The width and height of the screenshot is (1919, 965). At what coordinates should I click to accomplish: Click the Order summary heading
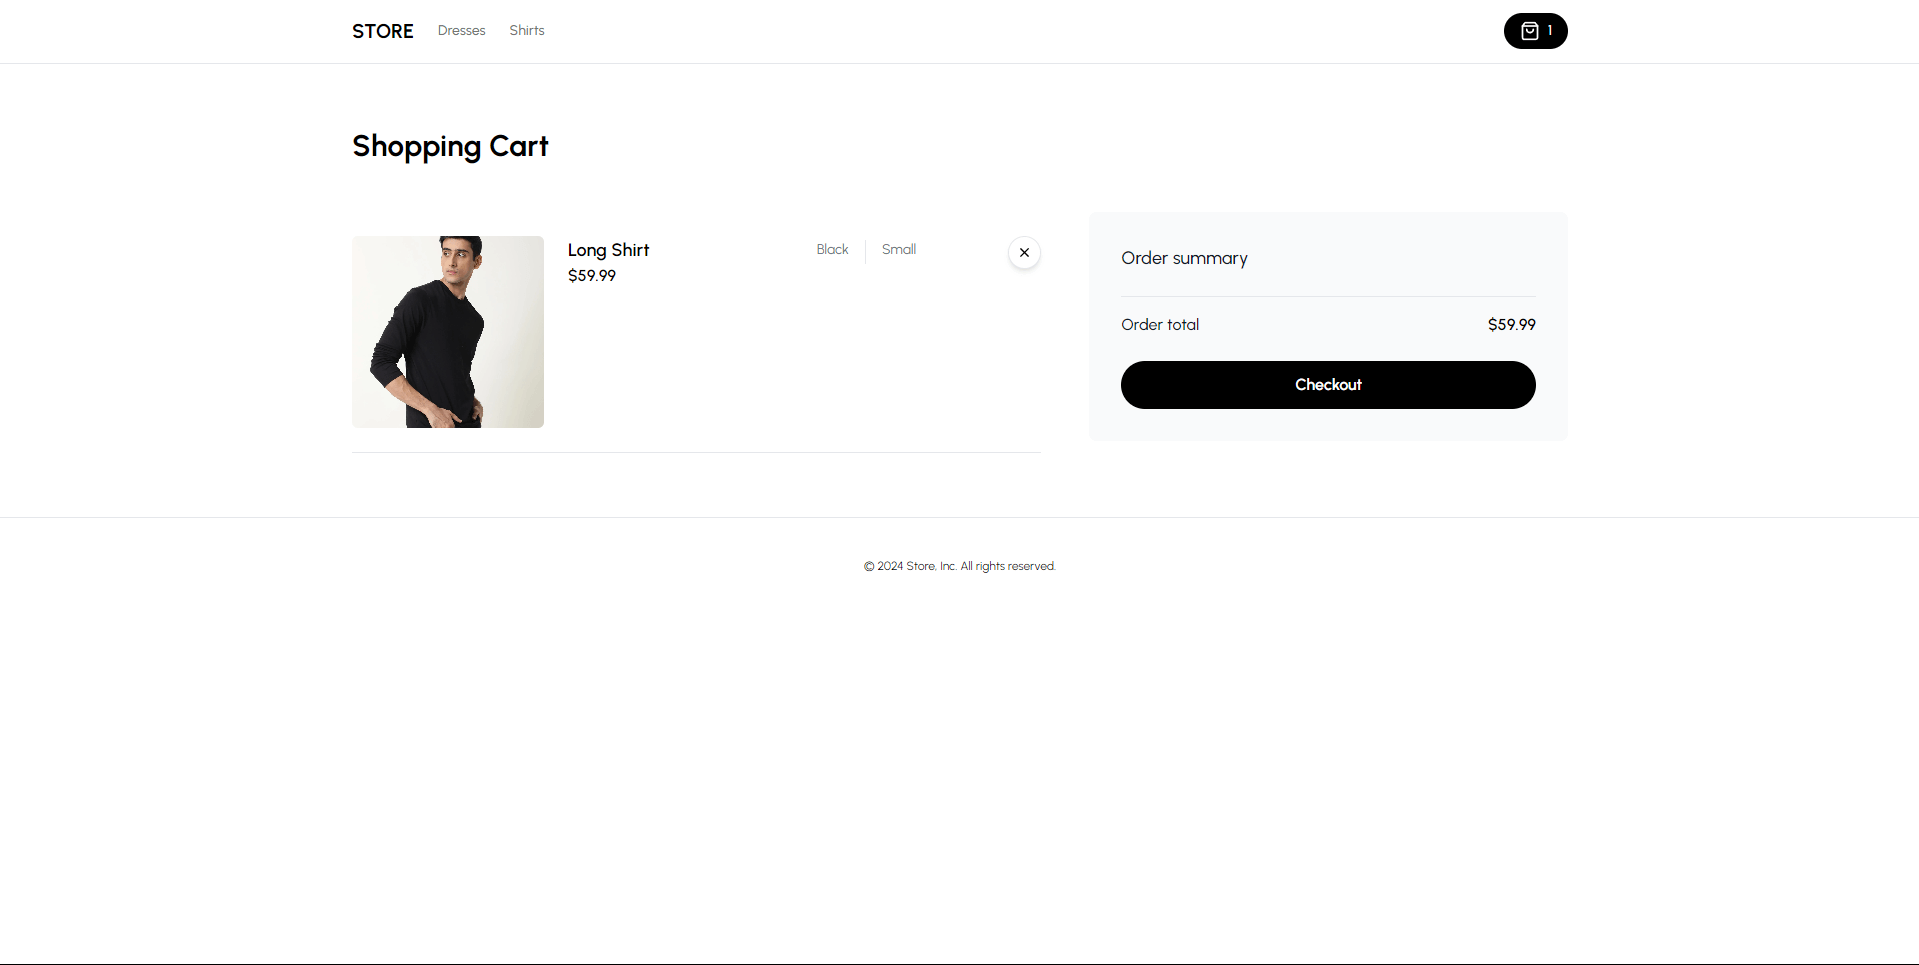click(1184, 258)
